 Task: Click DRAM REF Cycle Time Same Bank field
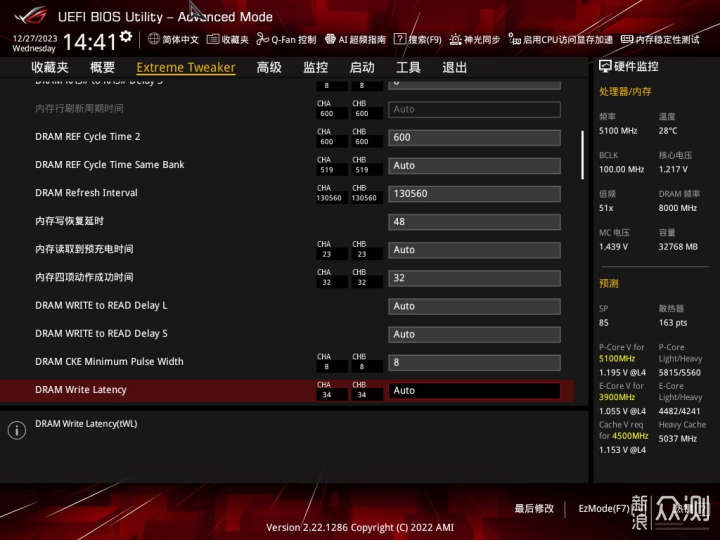474,165
